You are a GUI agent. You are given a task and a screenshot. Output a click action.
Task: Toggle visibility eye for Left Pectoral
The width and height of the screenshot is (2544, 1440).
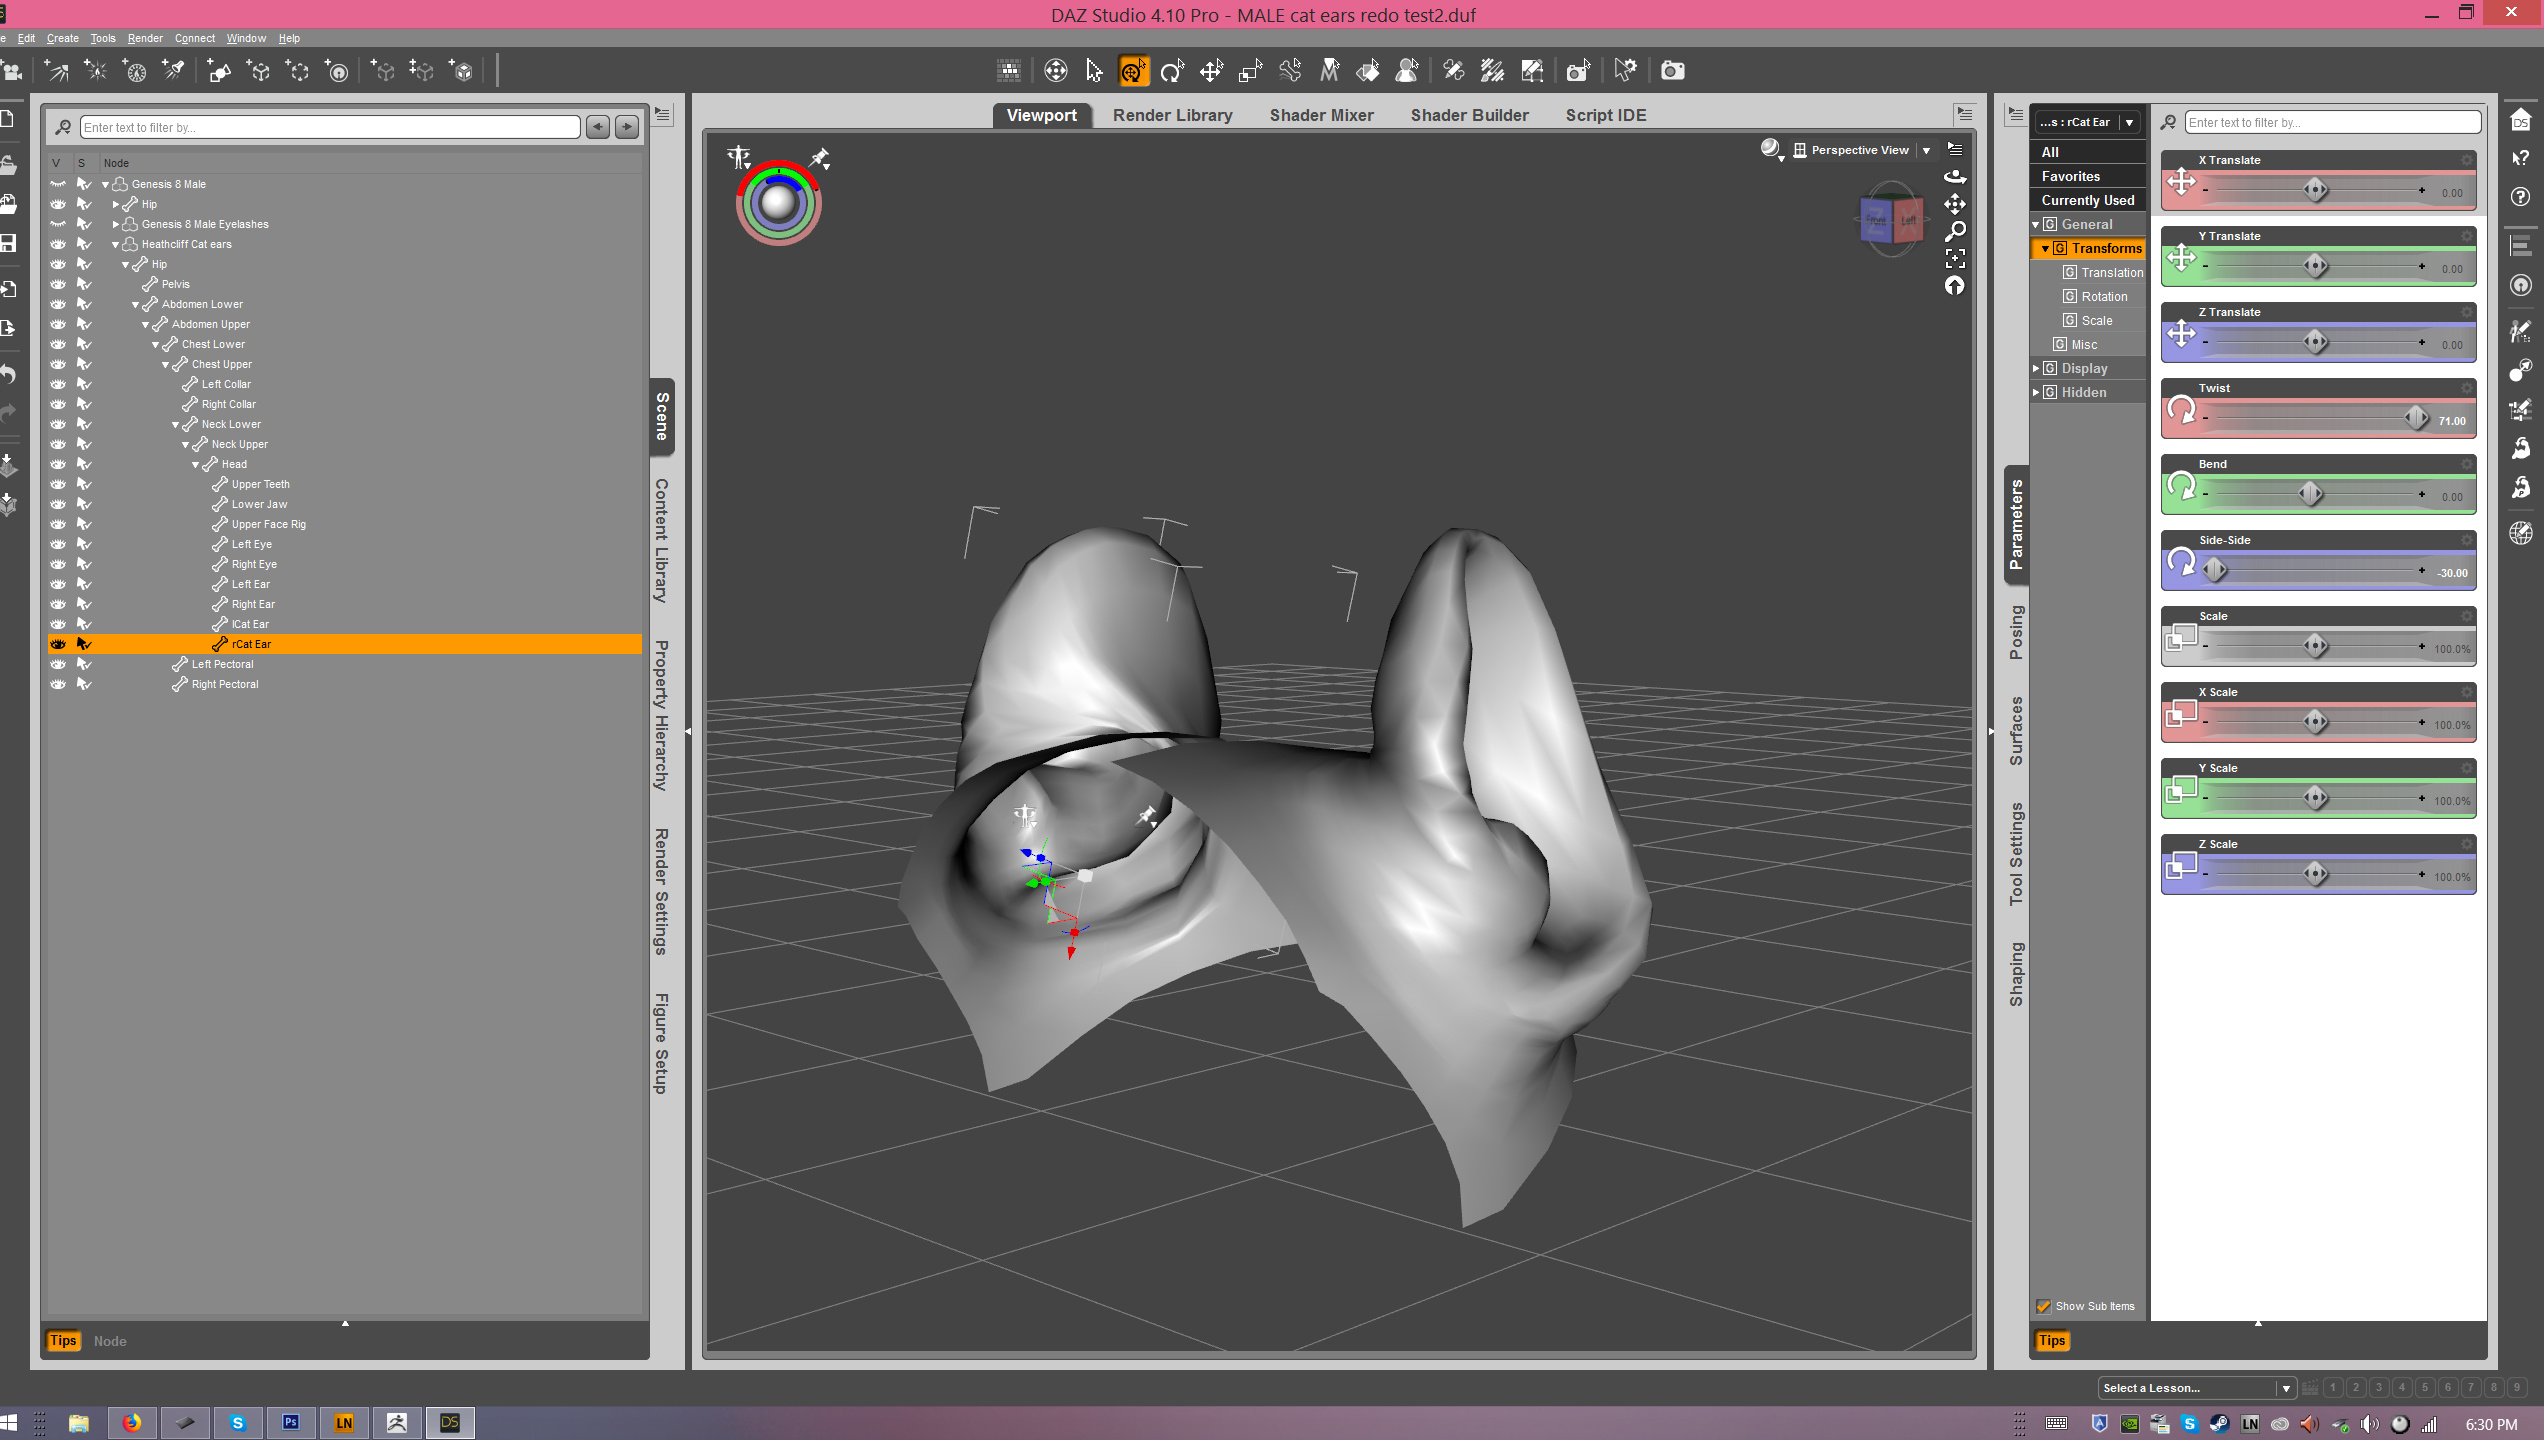pos(58,664)
